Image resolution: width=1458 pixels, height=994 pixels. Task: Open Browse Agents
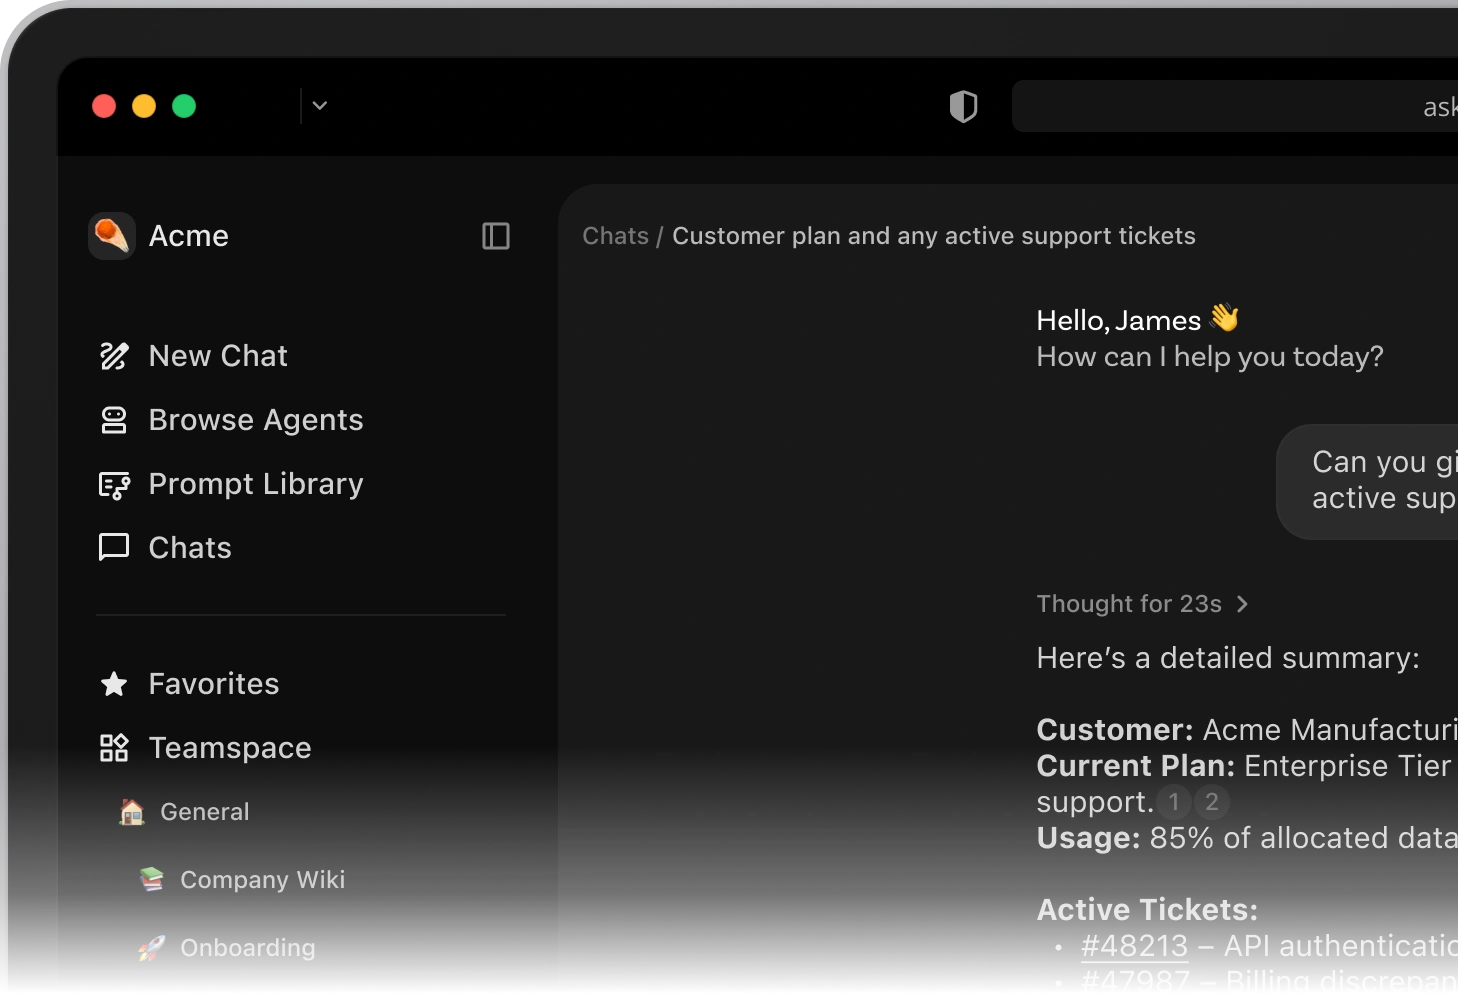[256, 420]
